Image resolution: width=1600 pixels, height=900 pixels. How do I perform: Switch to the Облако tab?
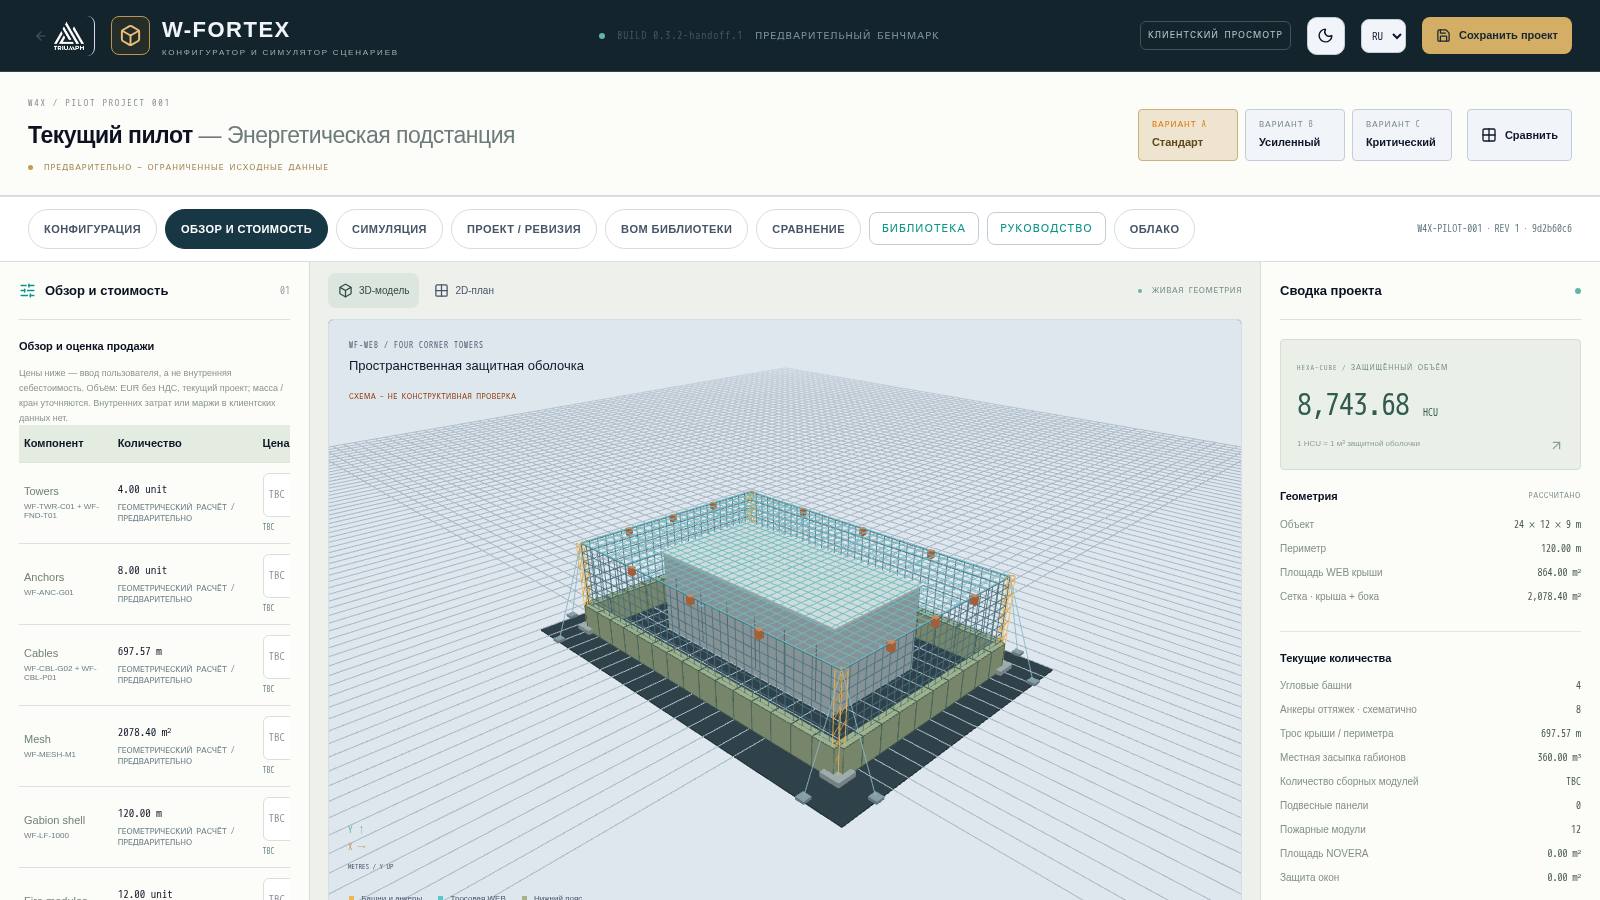1154,229
